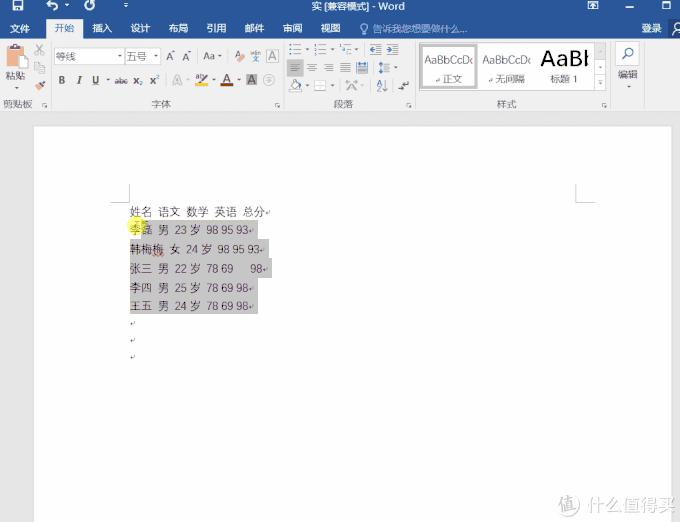
Task: Open line and paragraph spacing
Action: pos(384,68)
